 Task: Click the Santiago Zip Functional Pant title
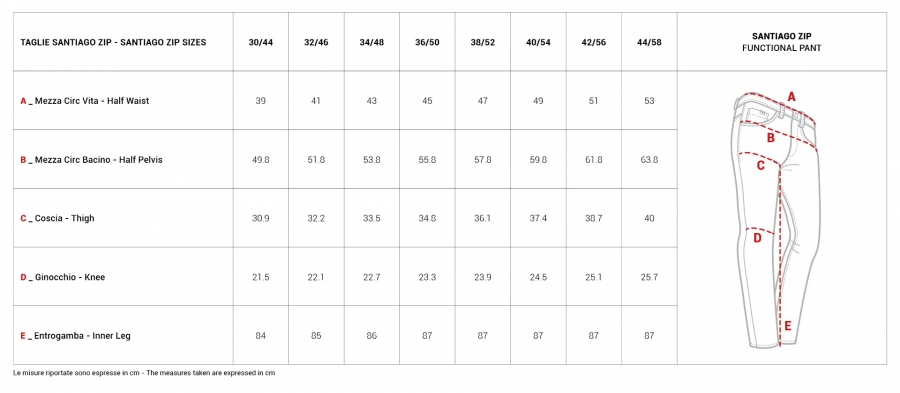click(781, 42)
